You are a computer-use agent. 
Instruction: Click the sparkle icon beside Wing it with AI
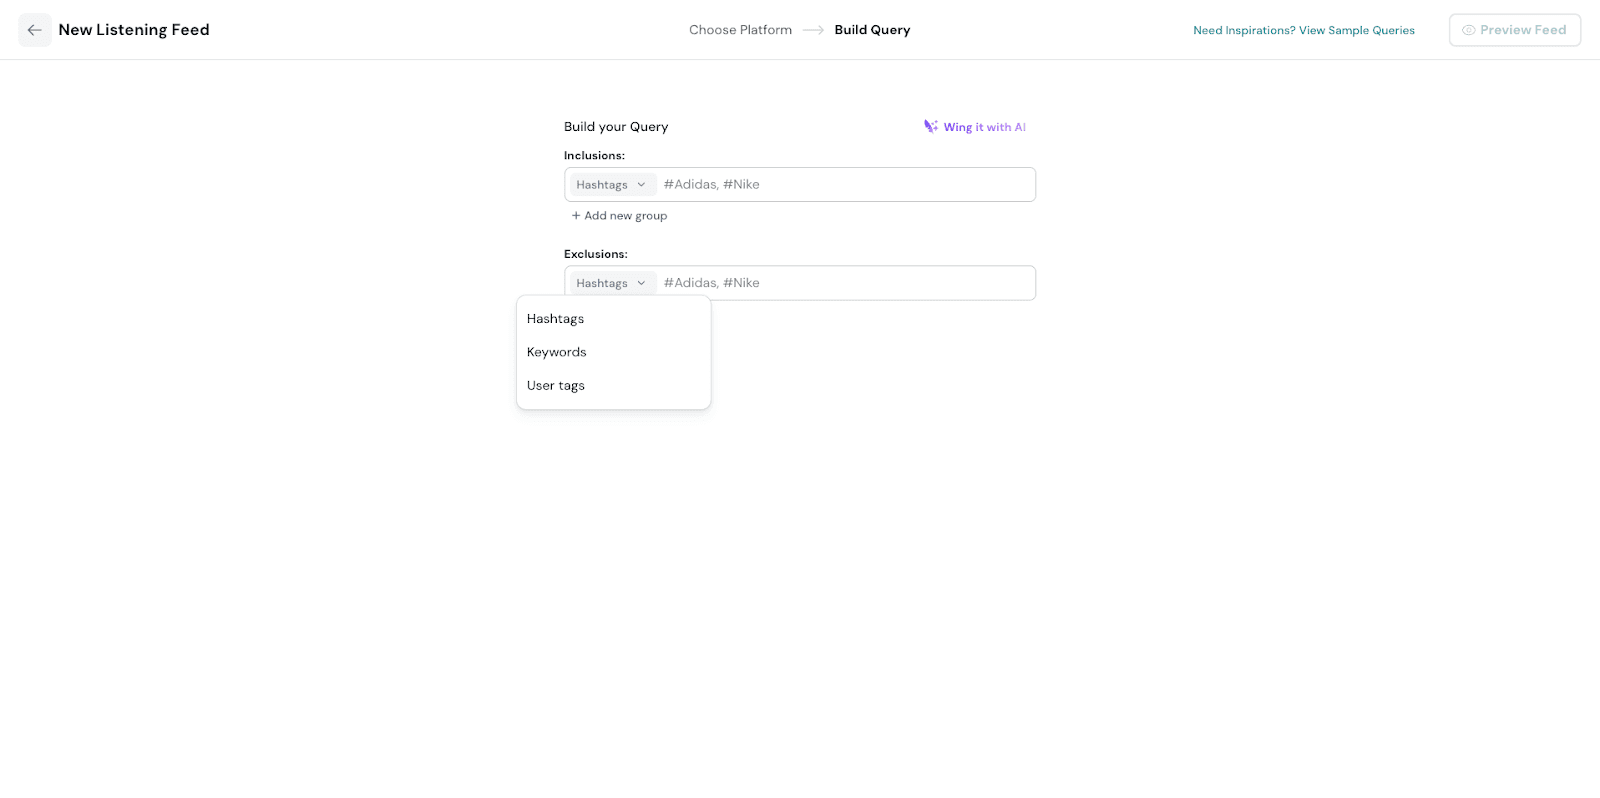click(x=931, y=127)
